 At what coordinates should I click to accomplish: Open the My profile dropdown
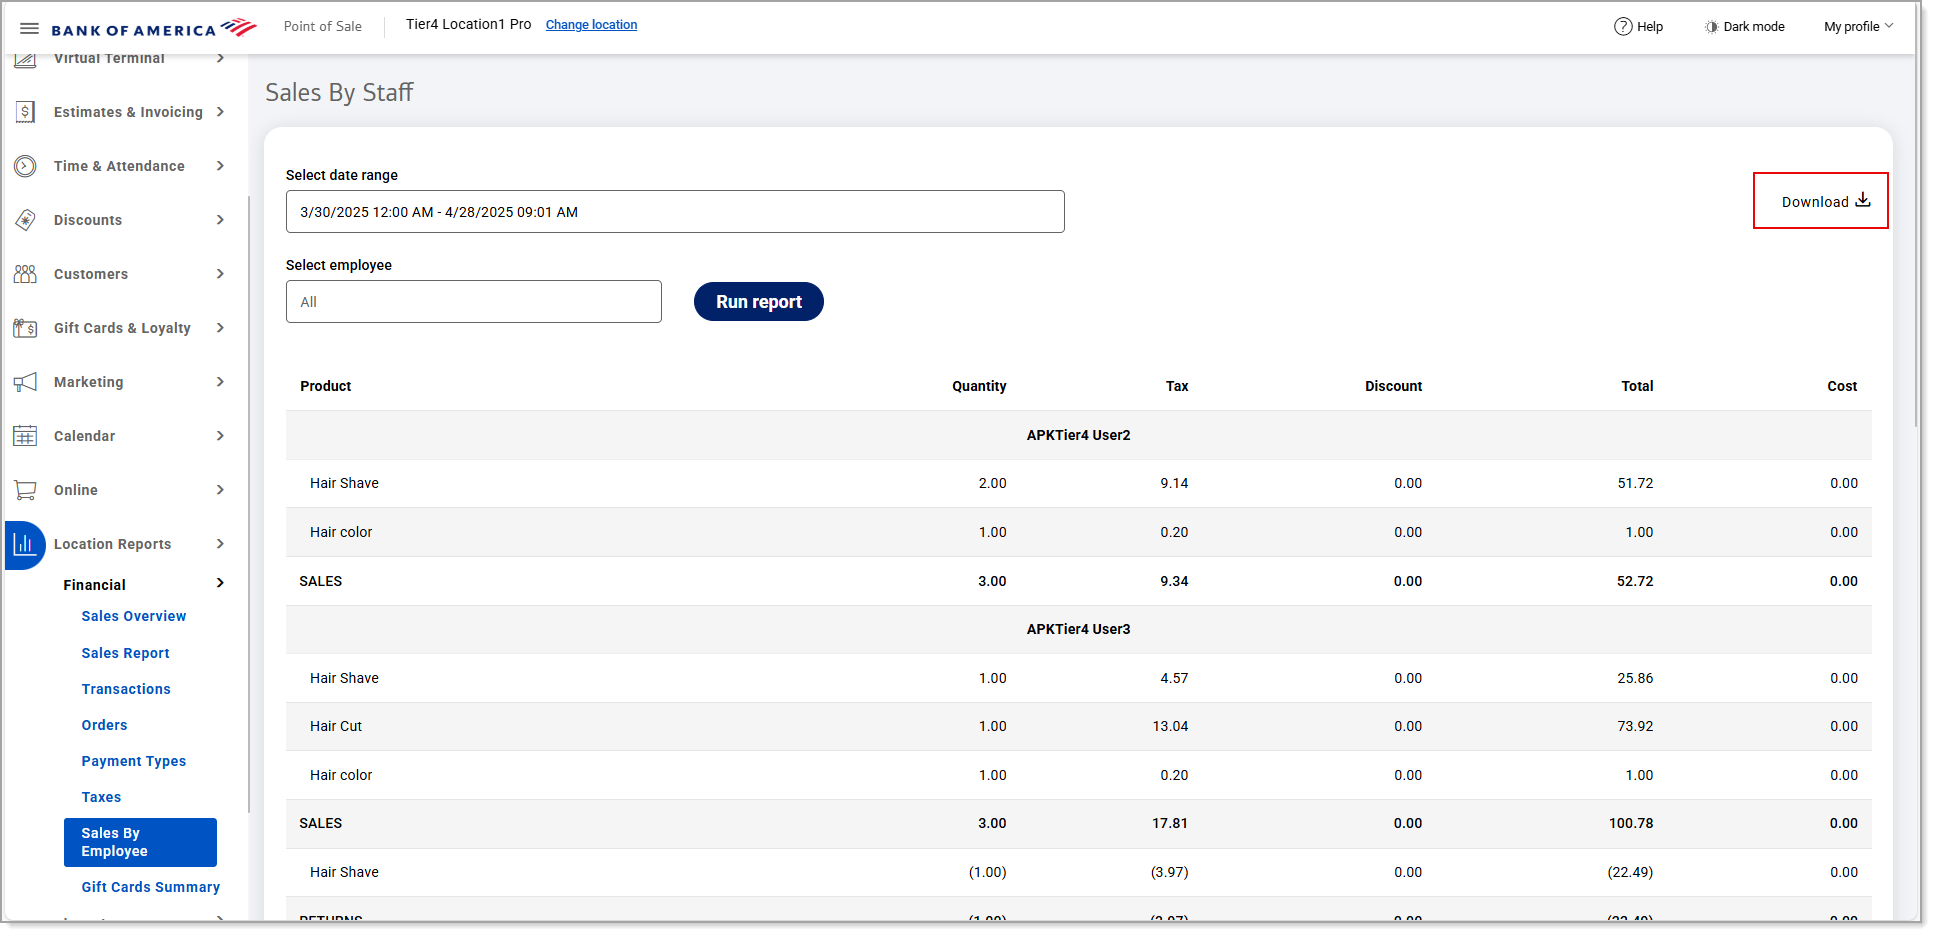[1858, 27]
